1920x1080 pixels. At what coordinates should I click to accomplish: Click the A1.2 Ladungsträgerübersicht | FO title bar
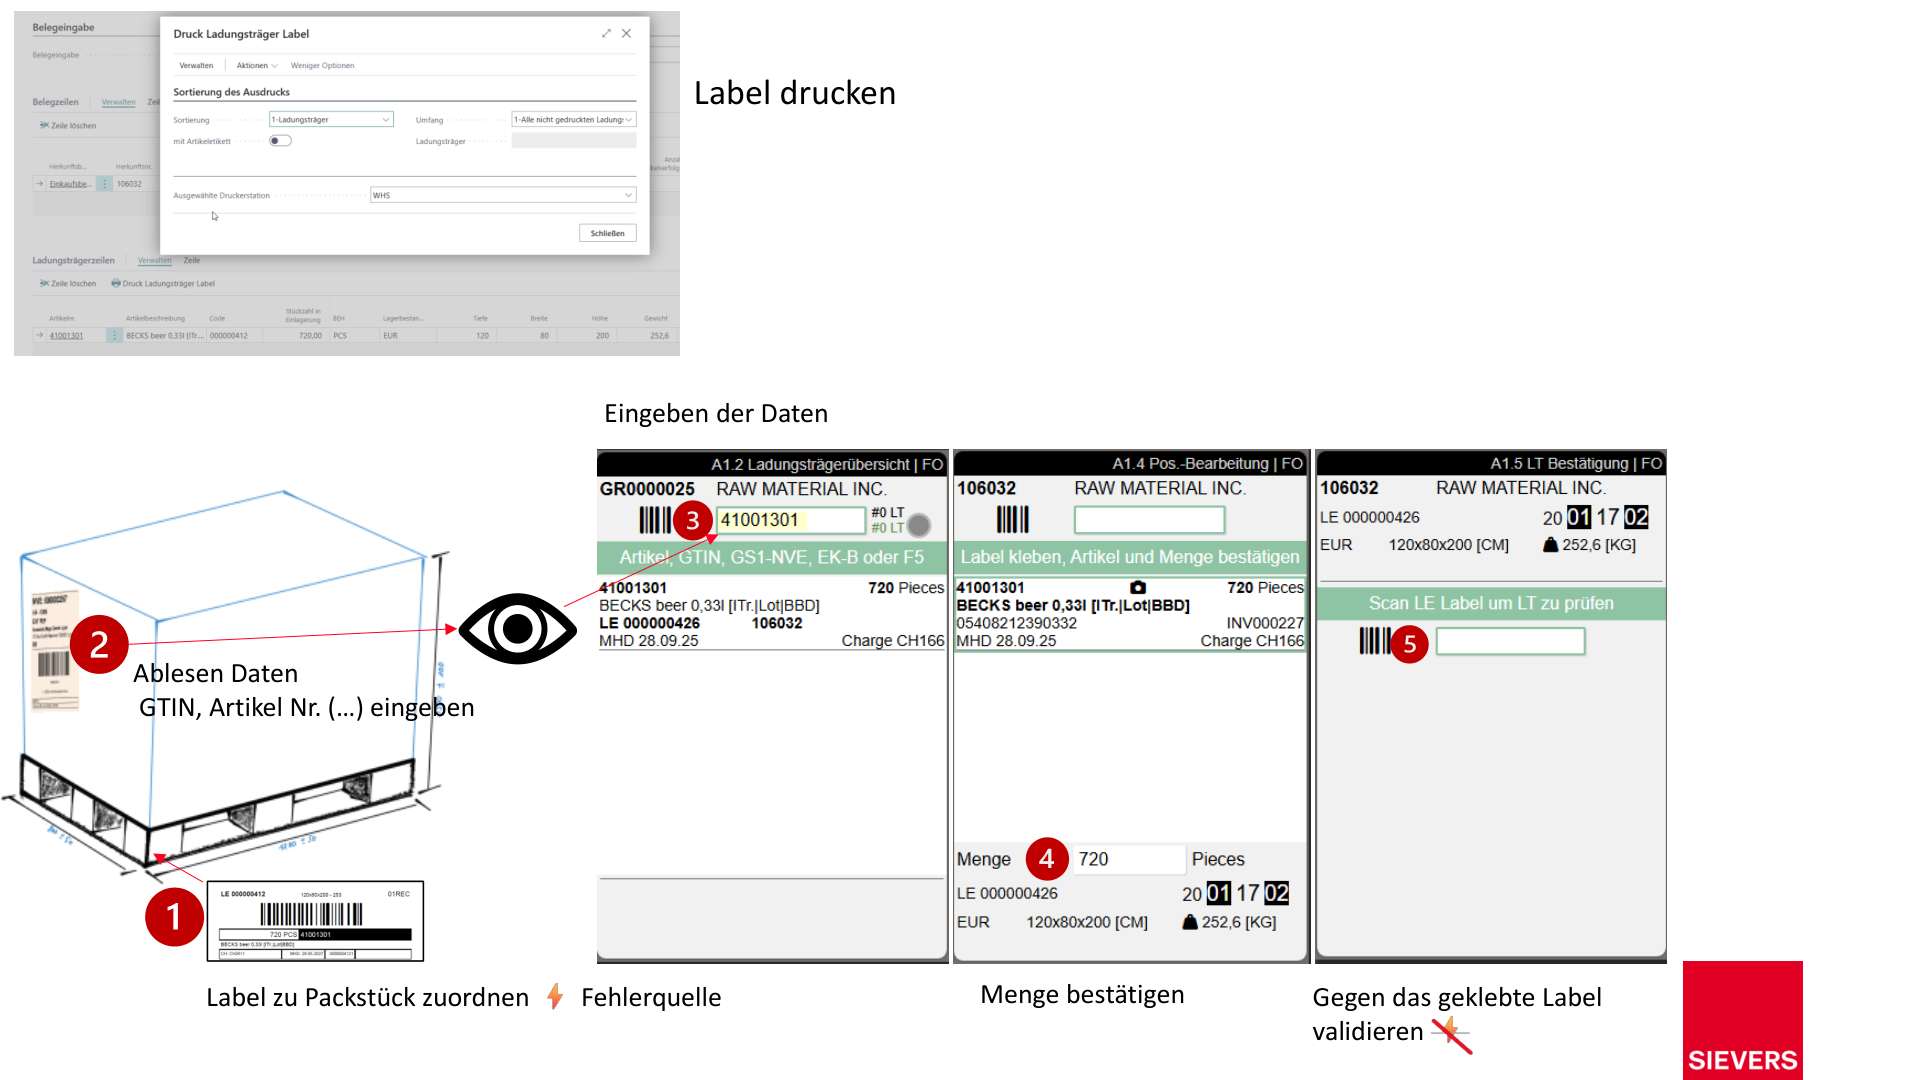tap(772, 464)
